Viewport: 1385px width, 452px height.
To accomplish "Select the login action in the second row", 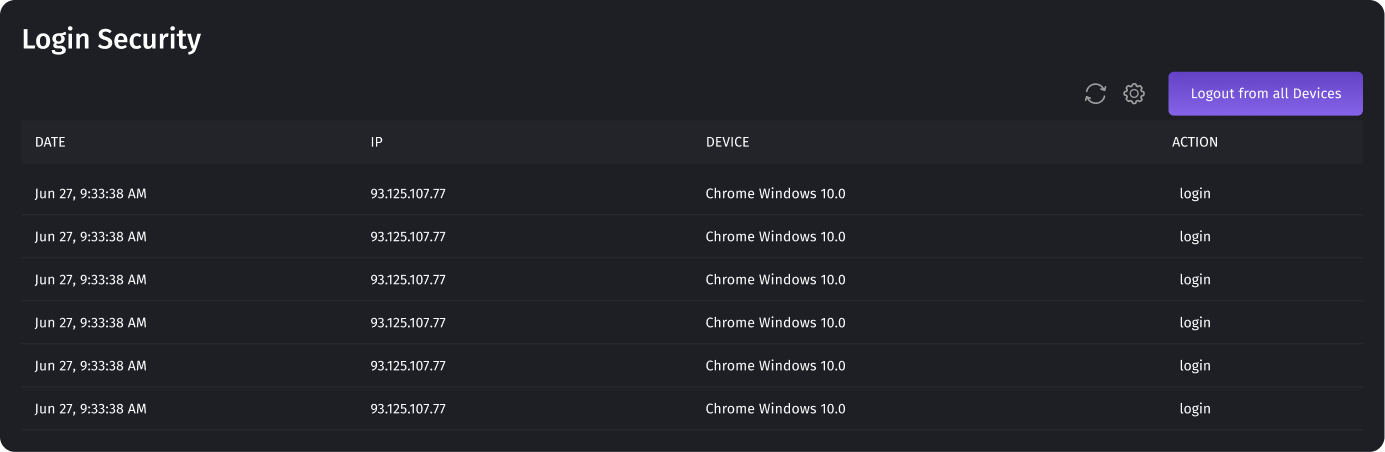I will click(1195, 237).
